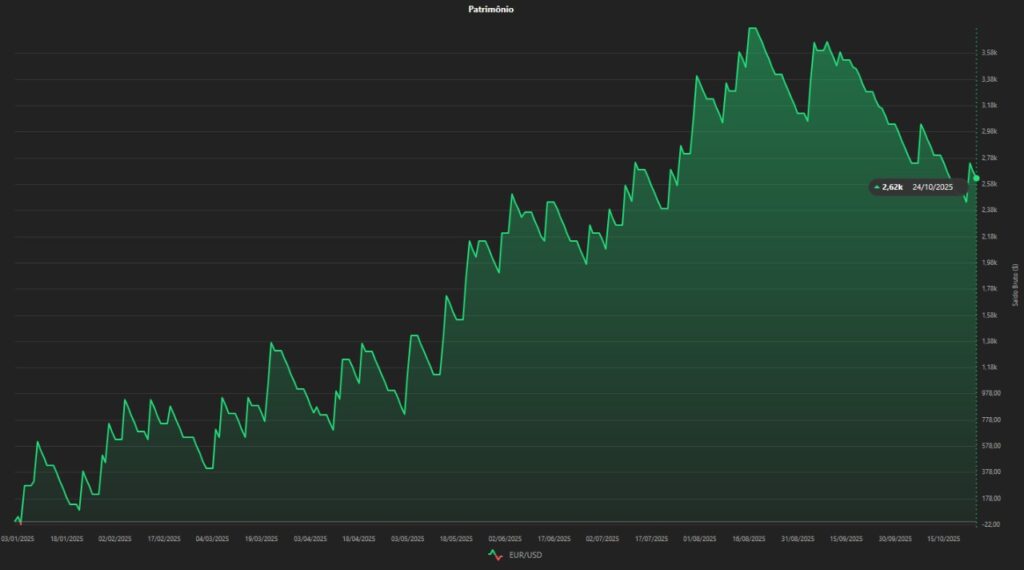Click the 1,98k value axis label
The height and width of the screenshot is (570, 1024).
coord(989,263)
